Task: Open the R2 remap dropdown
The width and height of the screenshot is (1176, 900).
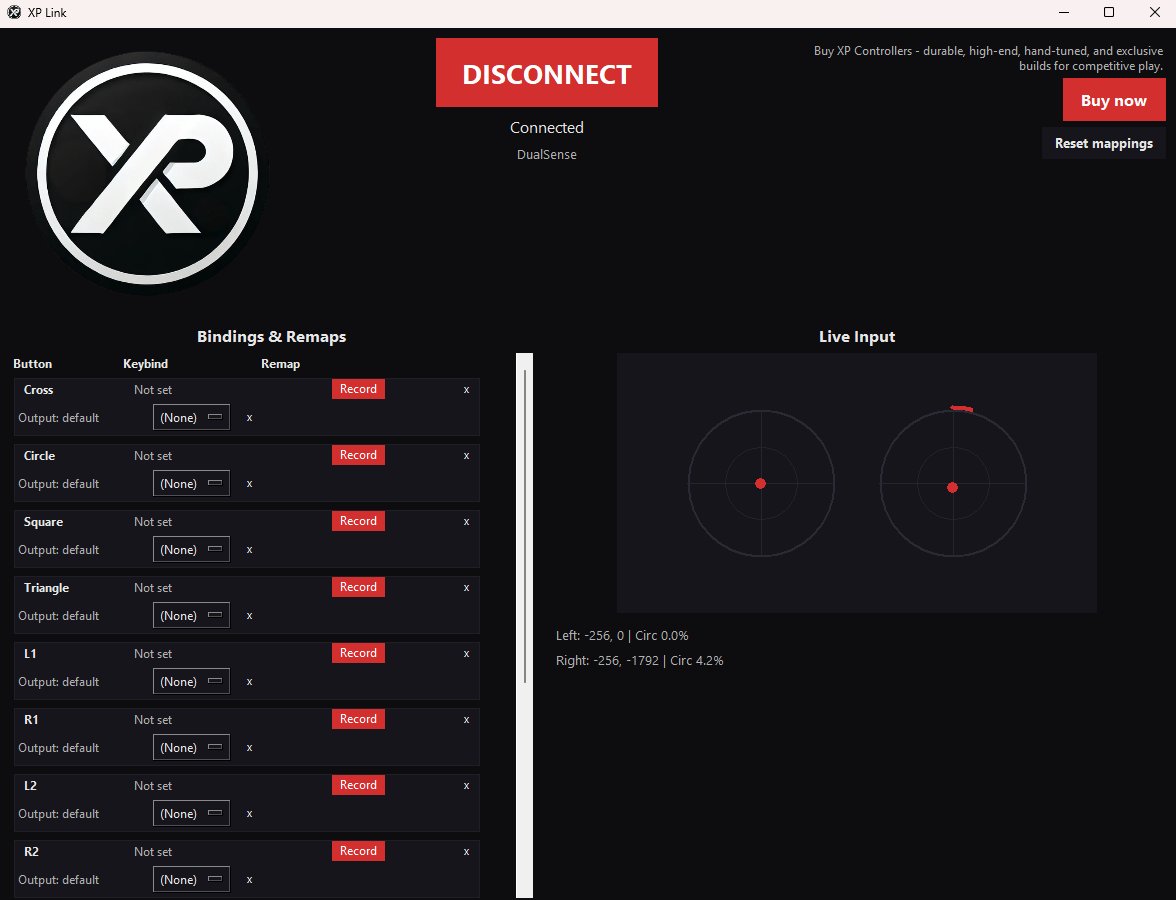Action: 191,880
